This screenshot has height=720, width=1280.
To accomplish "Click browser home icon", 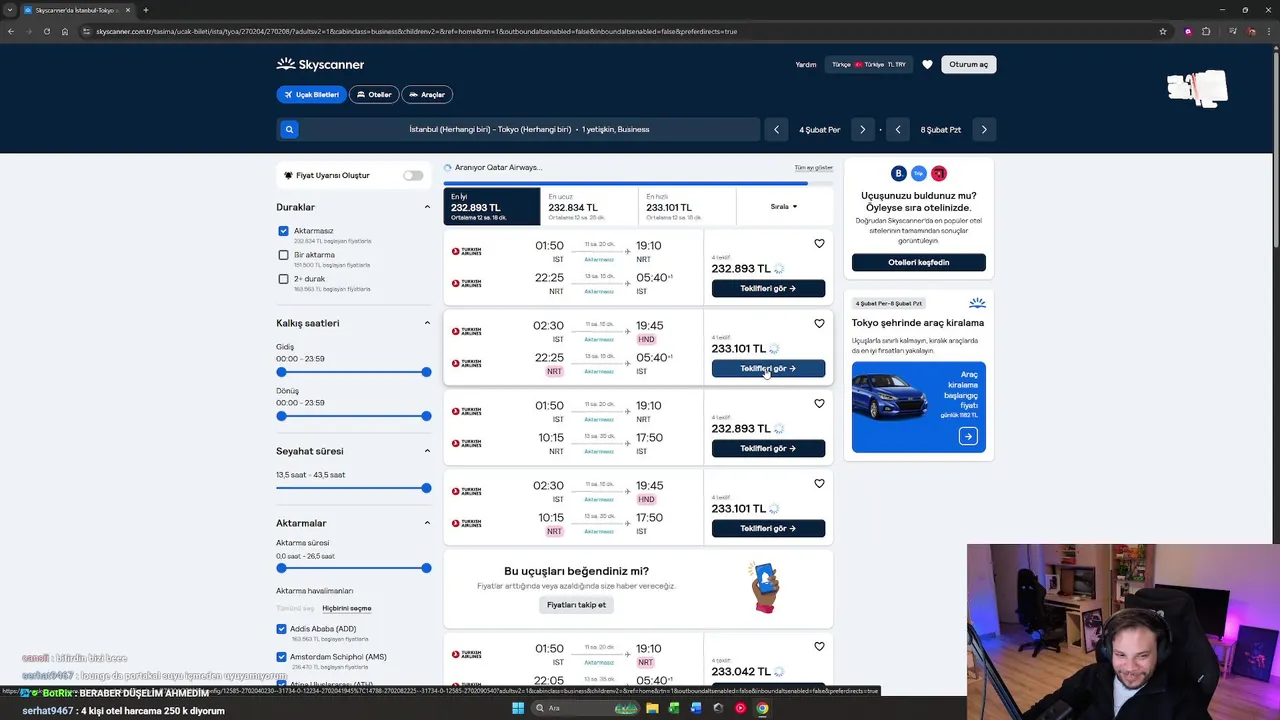I will coord(65,31).
